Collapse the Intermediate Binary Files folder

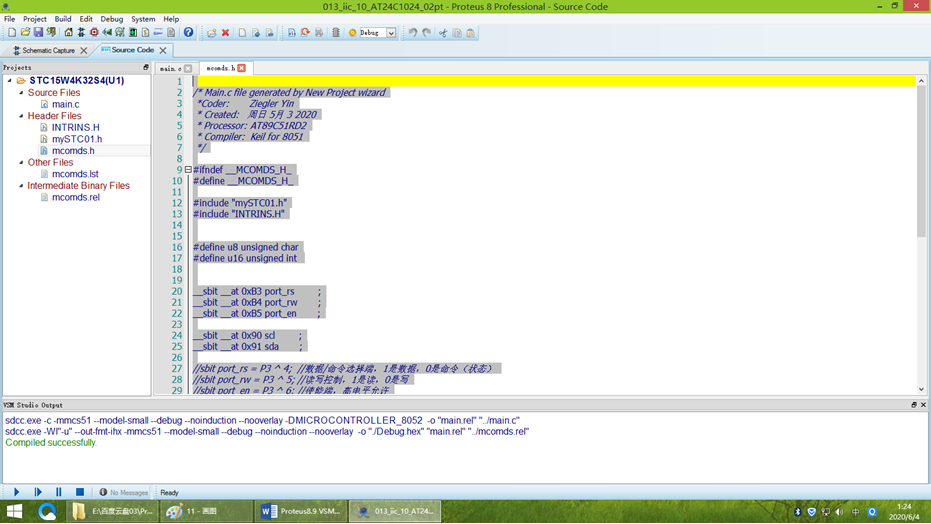[21, 185]
